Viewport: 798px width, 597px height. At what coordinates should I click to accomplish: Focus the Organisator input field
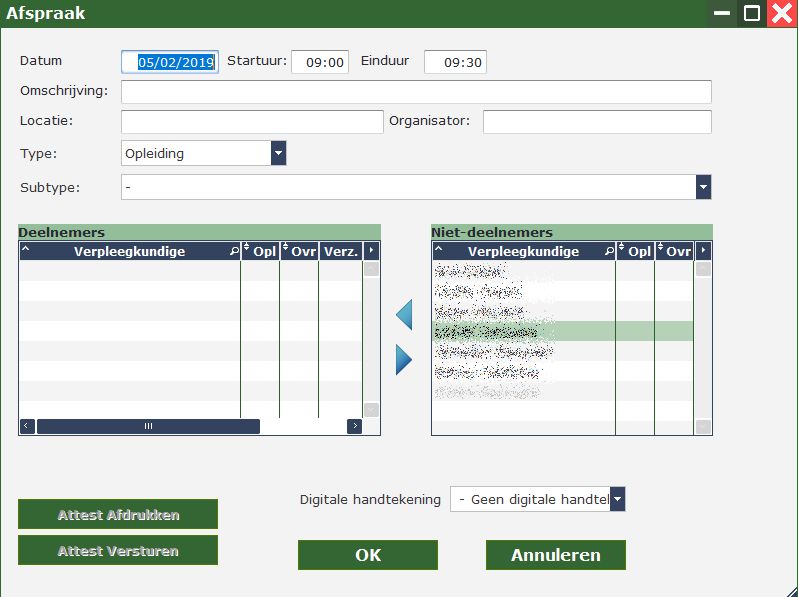597,122
